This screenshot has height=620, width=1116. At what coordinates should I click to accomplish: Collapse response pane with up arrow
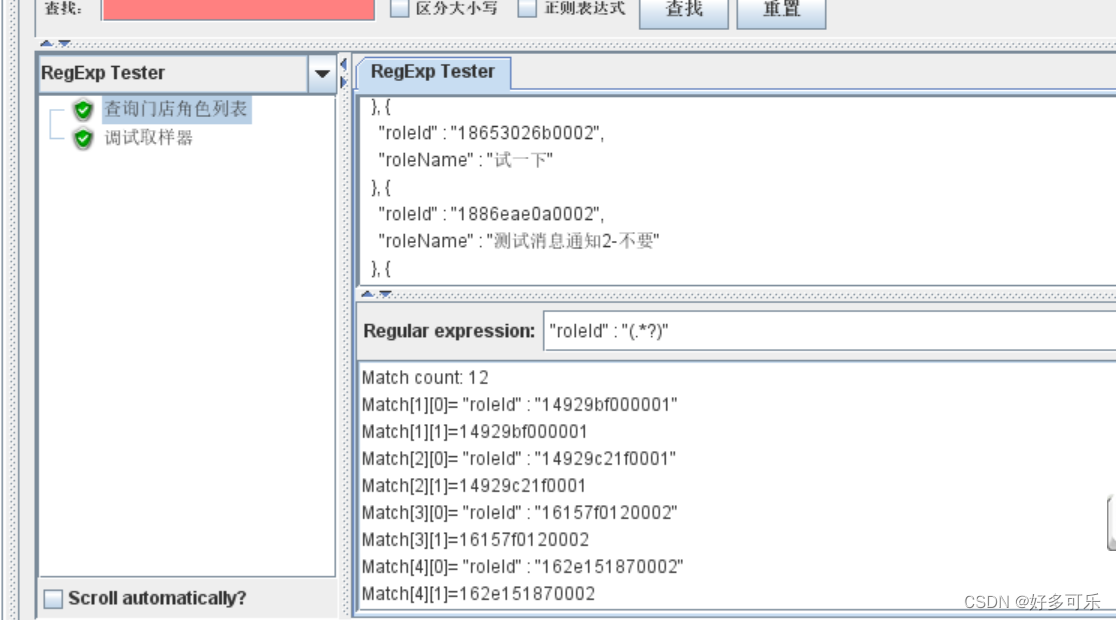pyautogui.click(x=367, y=293)
